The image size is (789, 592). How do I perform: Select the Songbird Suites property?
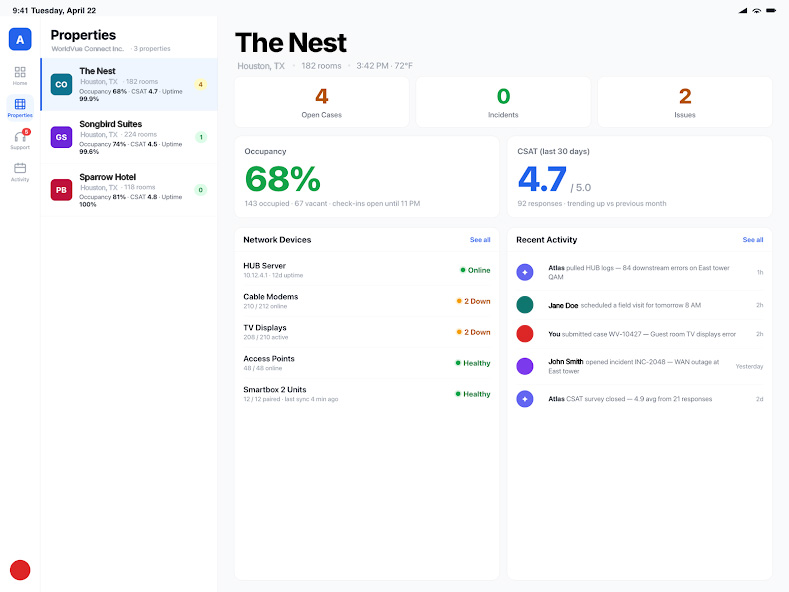tap(129, 137)
